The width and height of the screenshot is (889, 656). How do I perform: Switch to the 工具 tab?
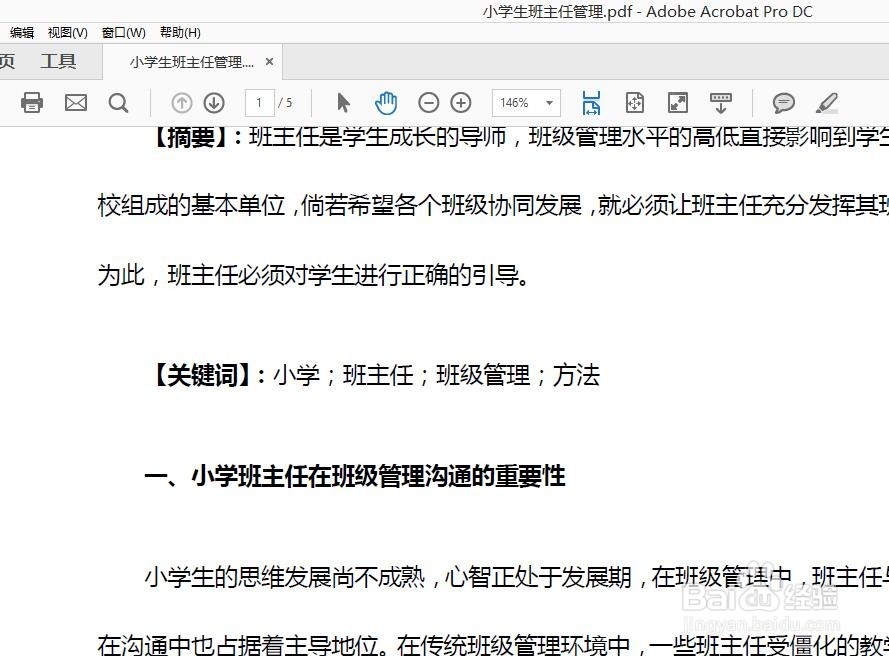click(59, 61)
